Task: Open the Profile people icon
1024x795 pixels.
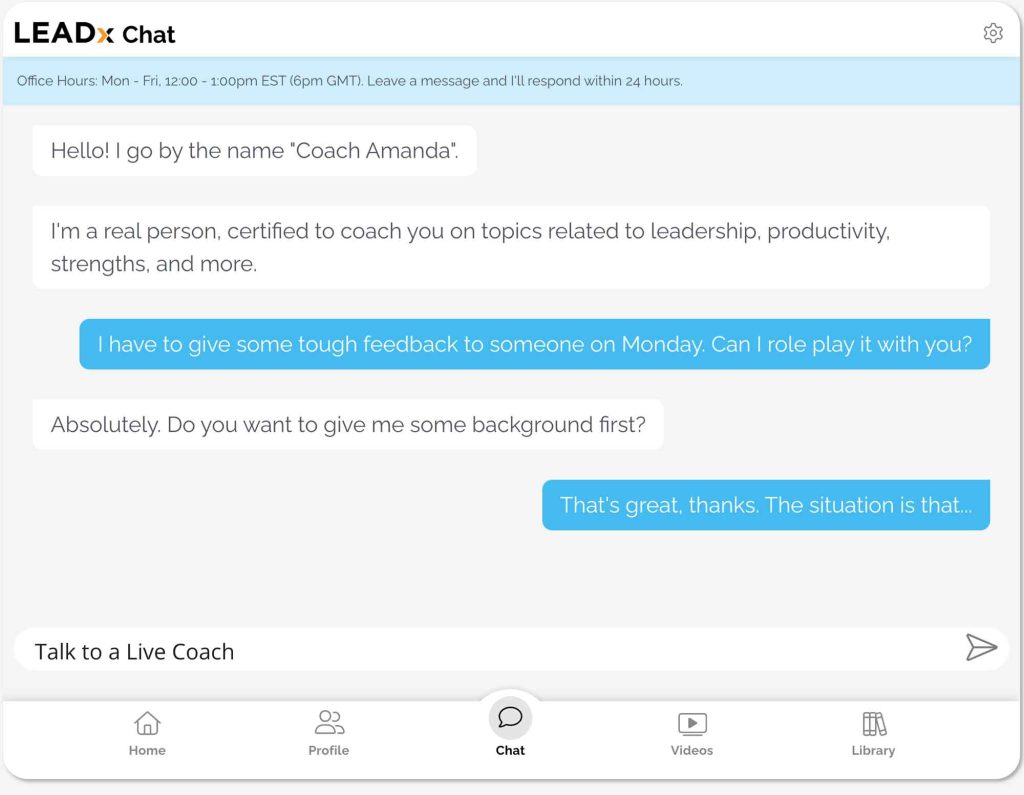Action: point(328,722)
